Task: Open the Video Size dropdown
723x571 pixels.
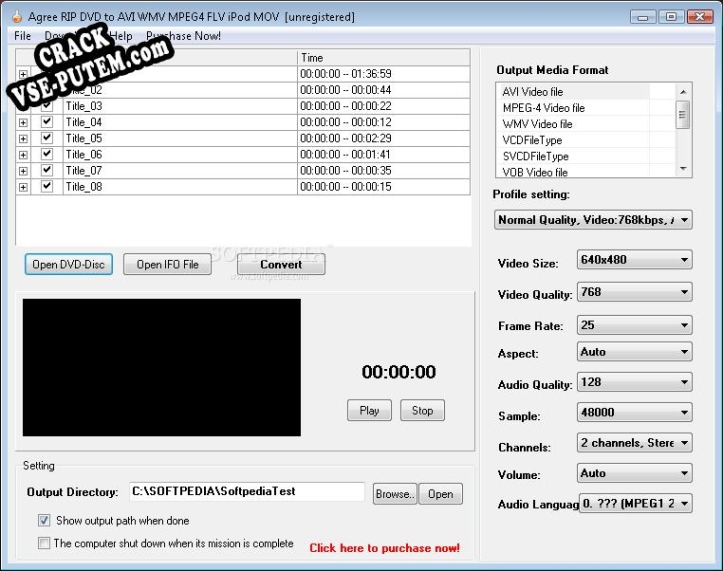Action: point(634,260)
